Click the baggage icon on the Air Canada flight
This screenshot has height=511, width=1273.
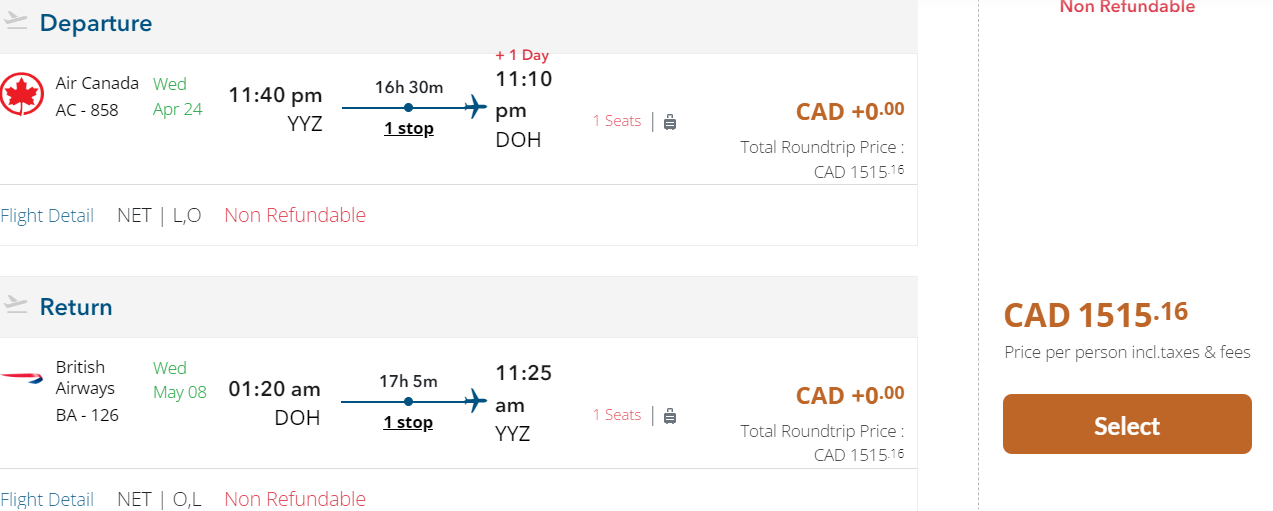(670, 122)
